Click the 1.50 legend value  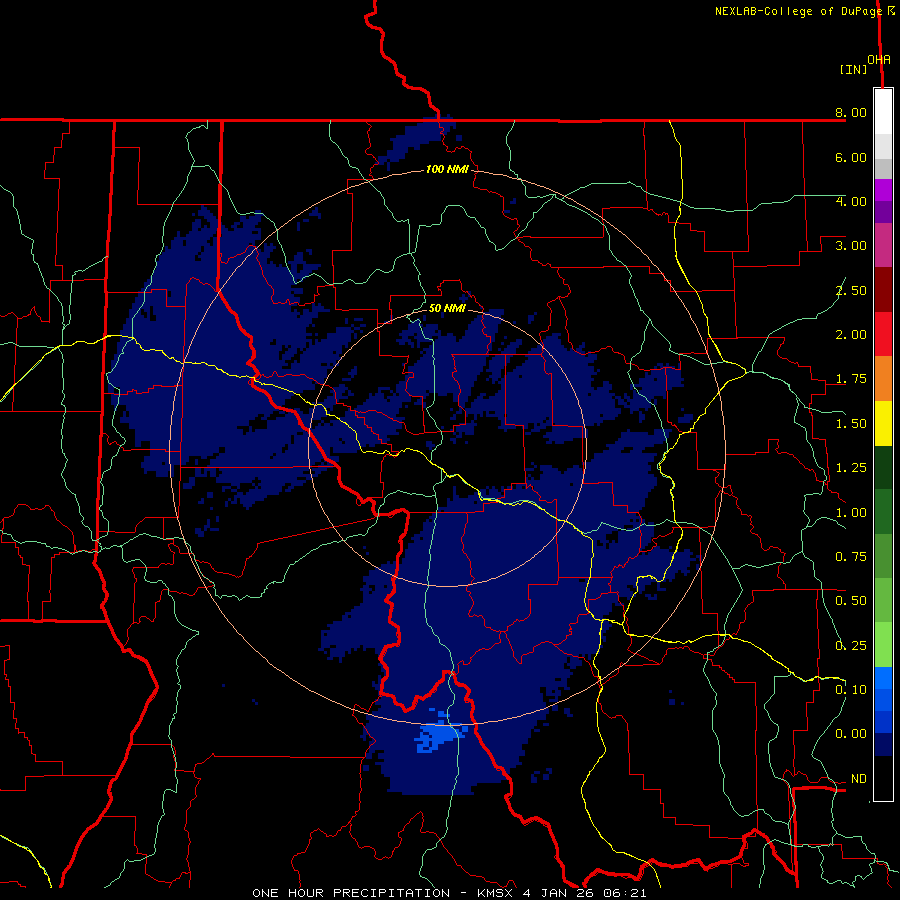pos(851,424)
